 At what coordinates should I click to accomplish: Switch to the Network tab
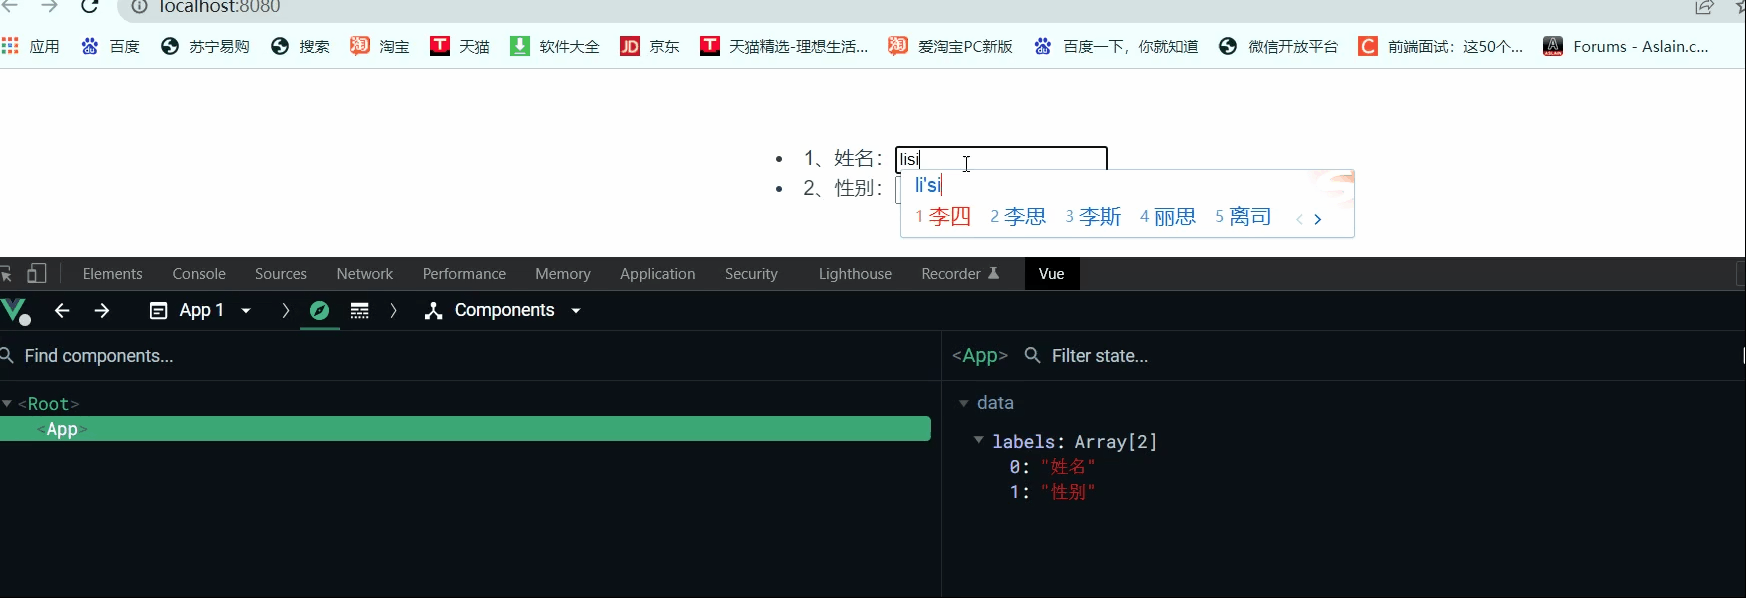(x=365, y=274)
